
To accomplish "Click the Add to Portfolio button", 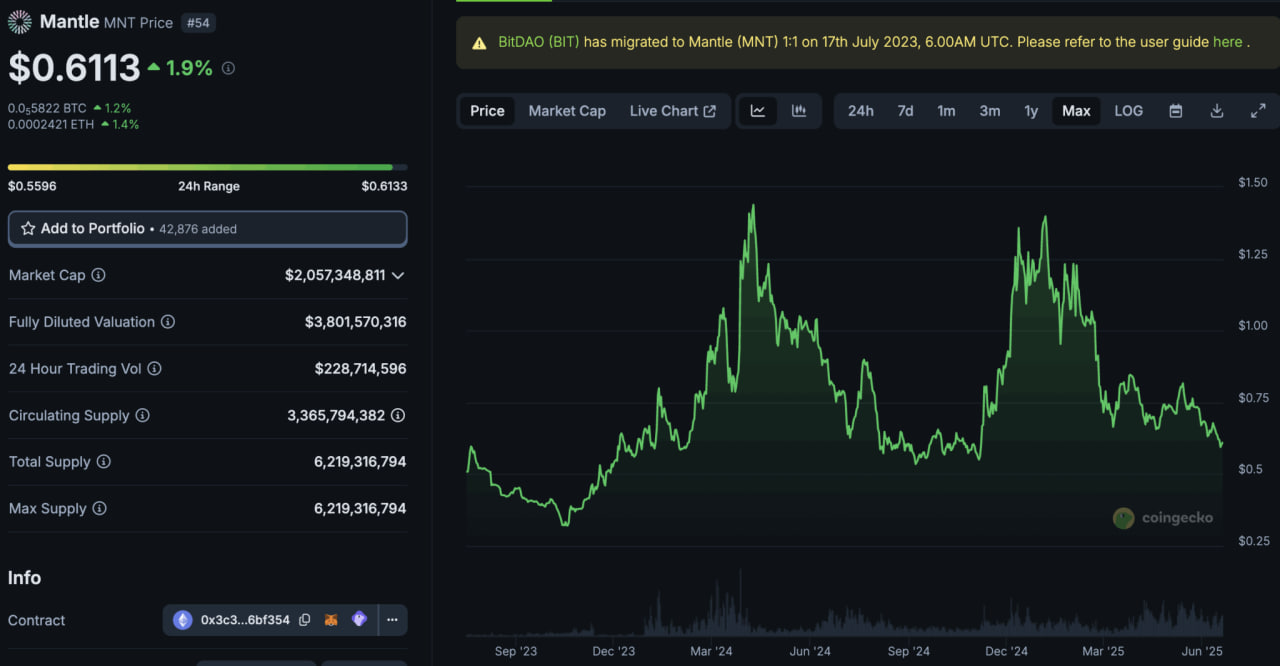I will pos(207,229).
